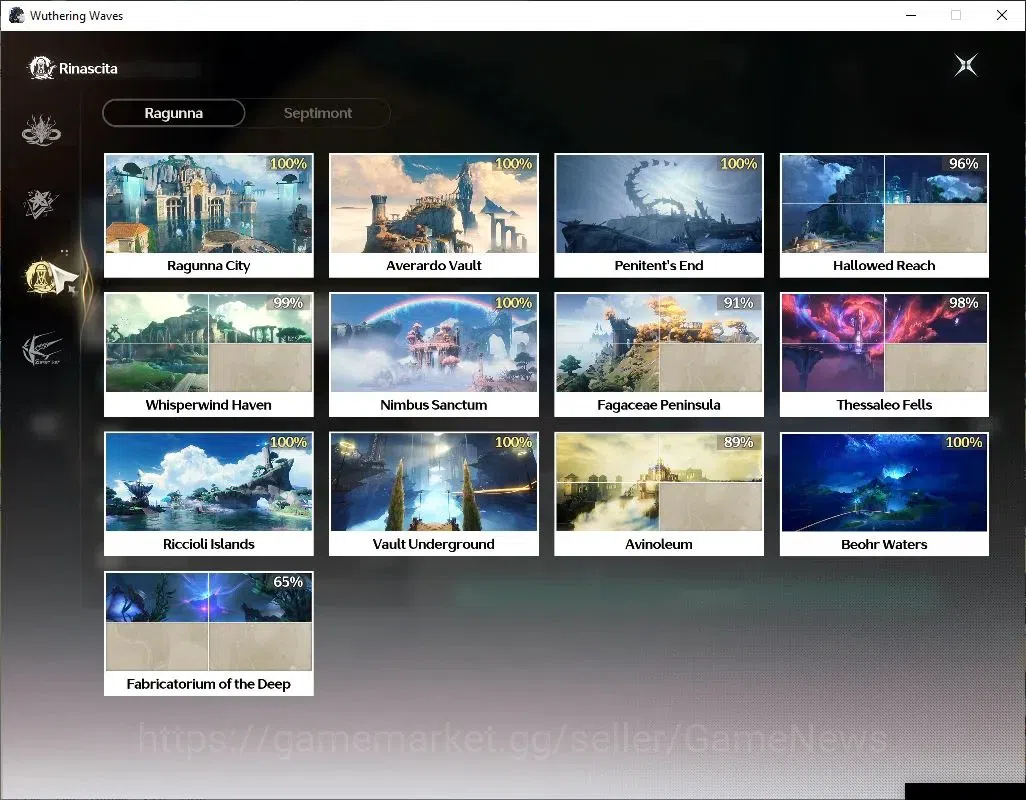The image size is (1026, 800).
Task: Select the Ragunna tab
Action: tap(174, 113)
